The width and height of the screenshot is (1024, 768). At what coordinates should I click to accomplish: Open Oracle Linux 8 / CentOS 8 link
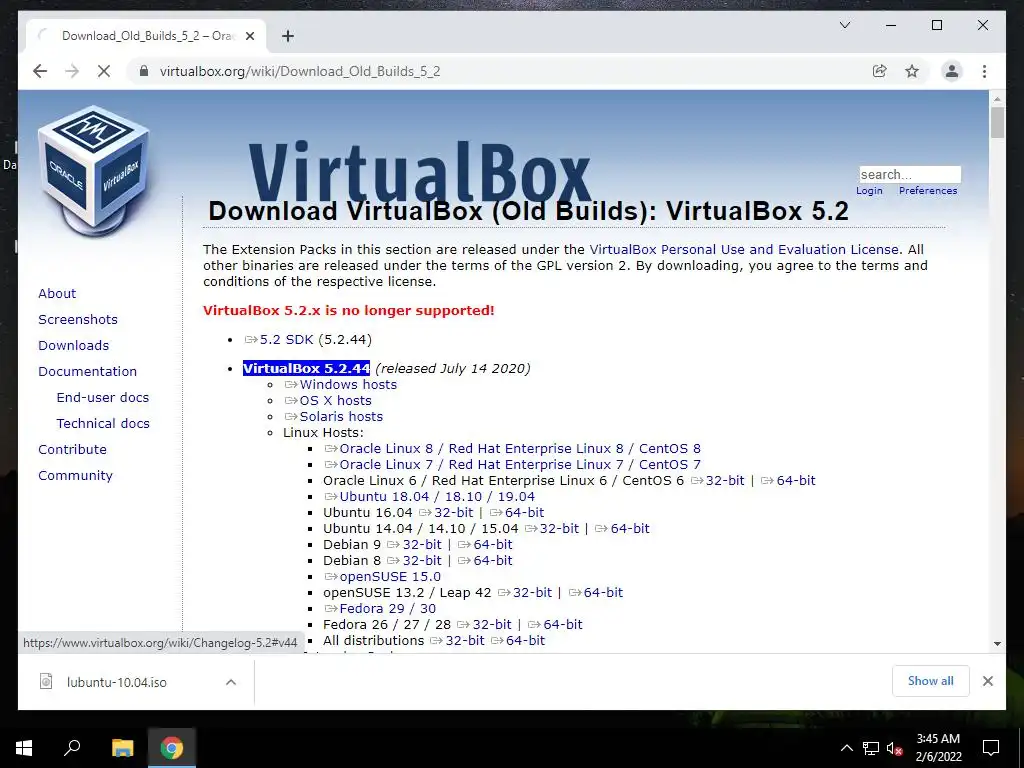(x=513, y=448)
